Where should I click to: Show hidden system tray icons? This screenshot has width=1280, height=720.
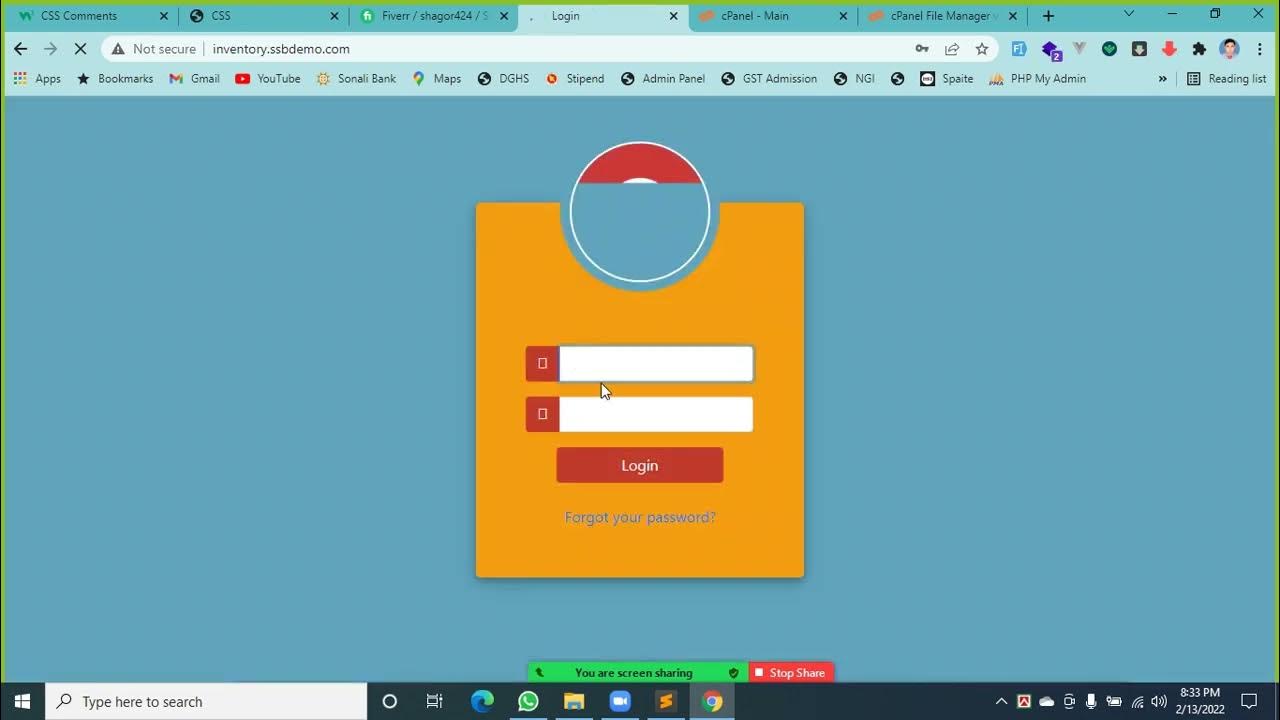pyautogui.click(x=1001, y=701)
